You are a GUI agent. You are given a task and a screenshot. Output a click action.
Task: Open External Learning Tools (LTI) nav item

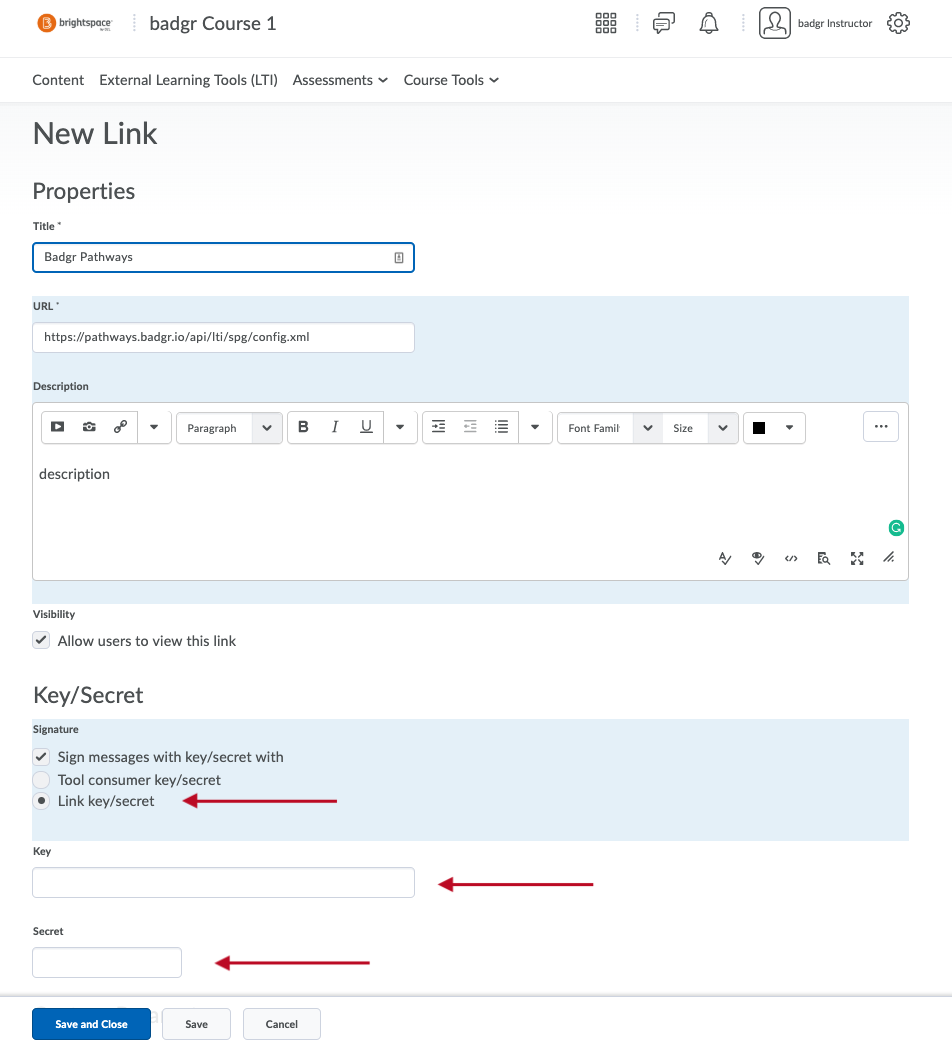click(189, 80)
